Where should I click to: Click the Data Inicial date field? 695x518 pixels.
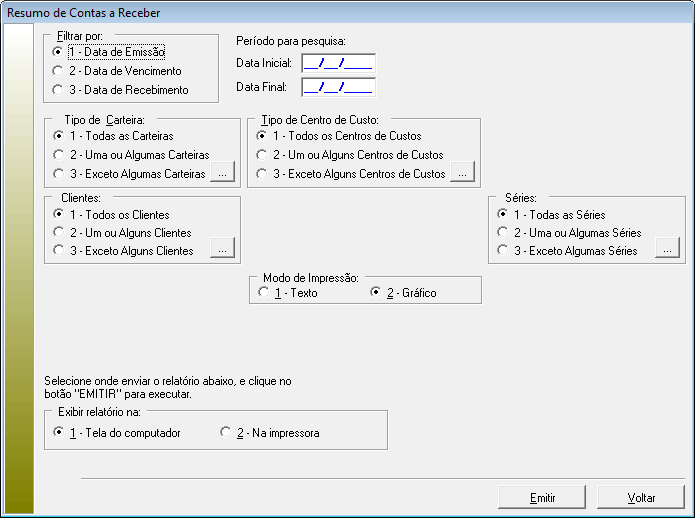click(338, 63)
